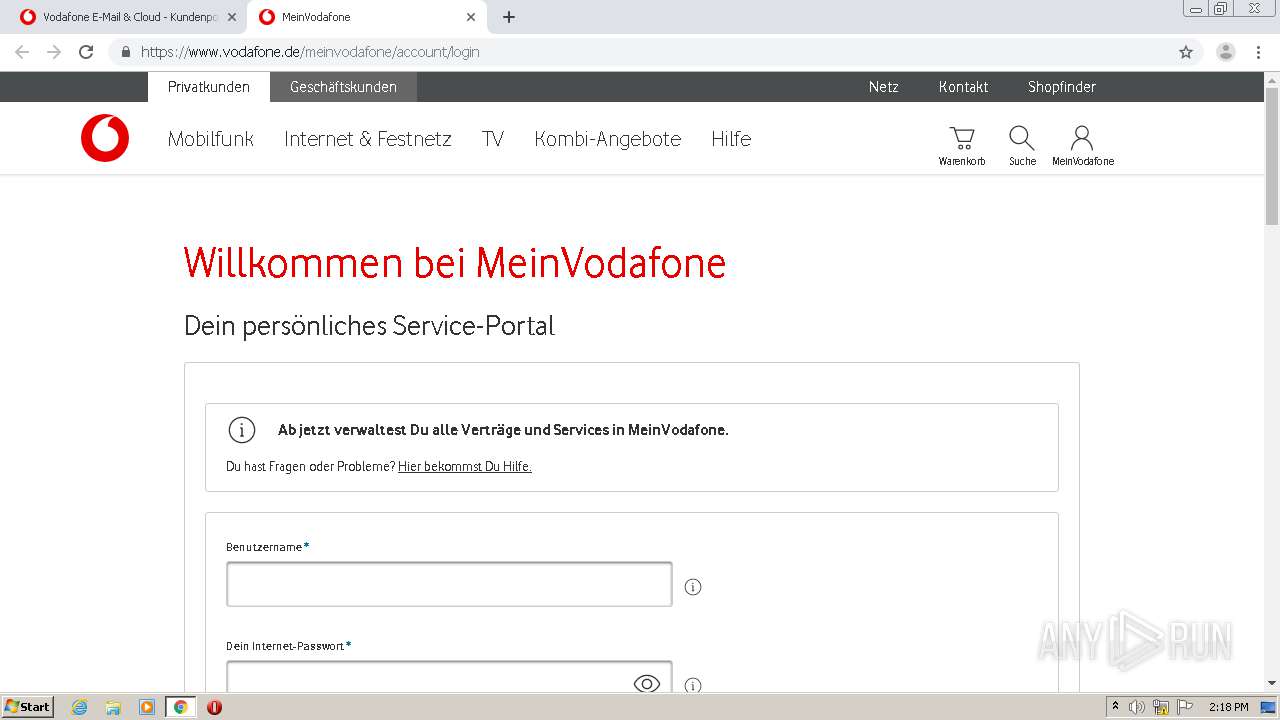Open the MeinVodafone account icon
This screenshot has height=720, width=1280.
1082,145
